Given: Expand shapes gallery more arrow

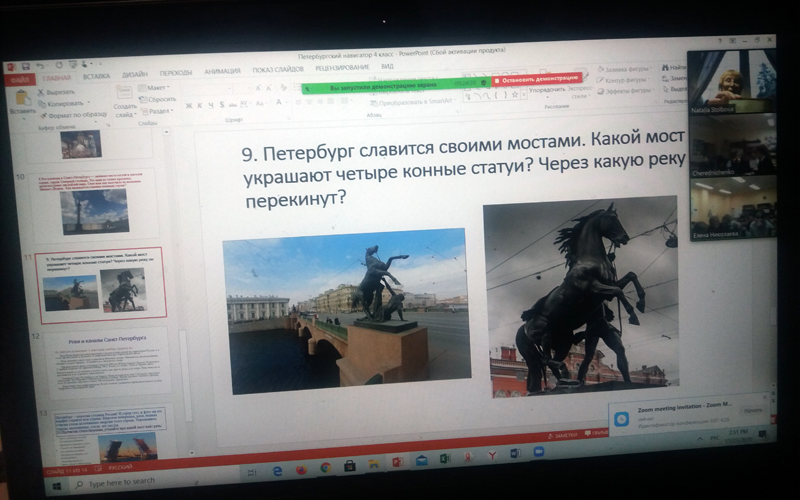Looking at the screenshot, I should pos(523,94).
